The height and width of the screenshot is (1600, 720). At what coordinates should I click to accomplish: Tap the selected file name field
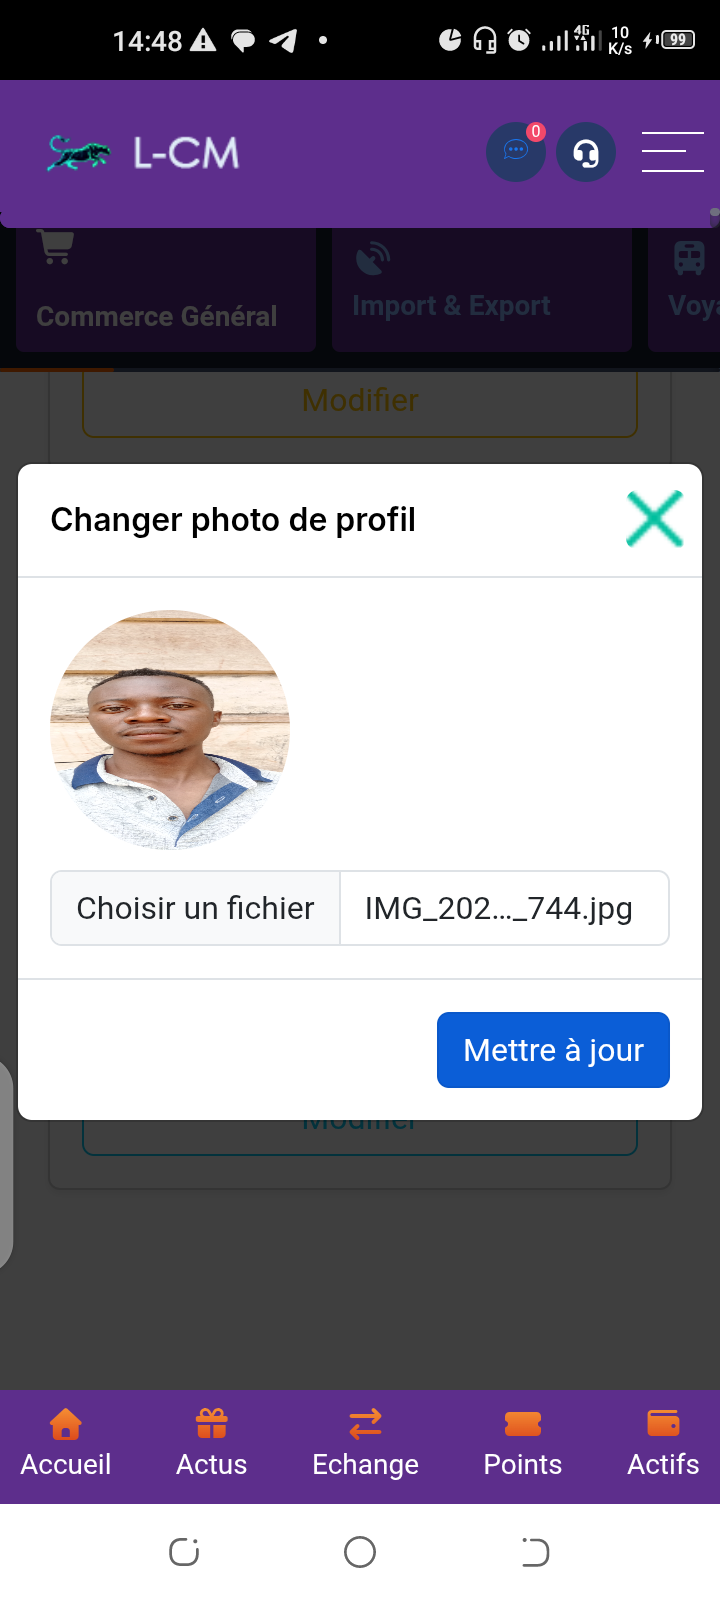tap(504, 908)
